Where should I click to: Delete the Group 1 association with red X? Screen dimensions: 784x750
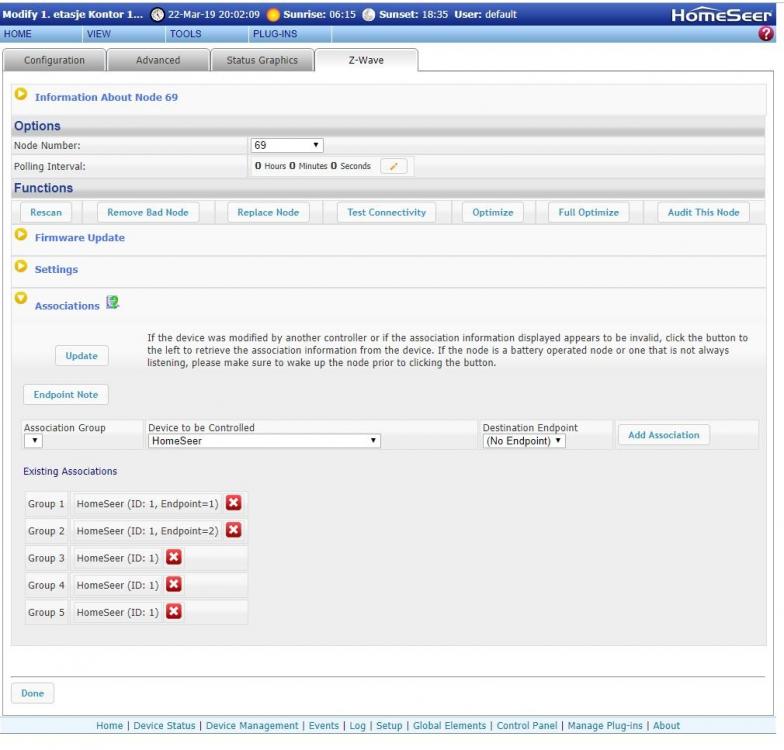234,503
